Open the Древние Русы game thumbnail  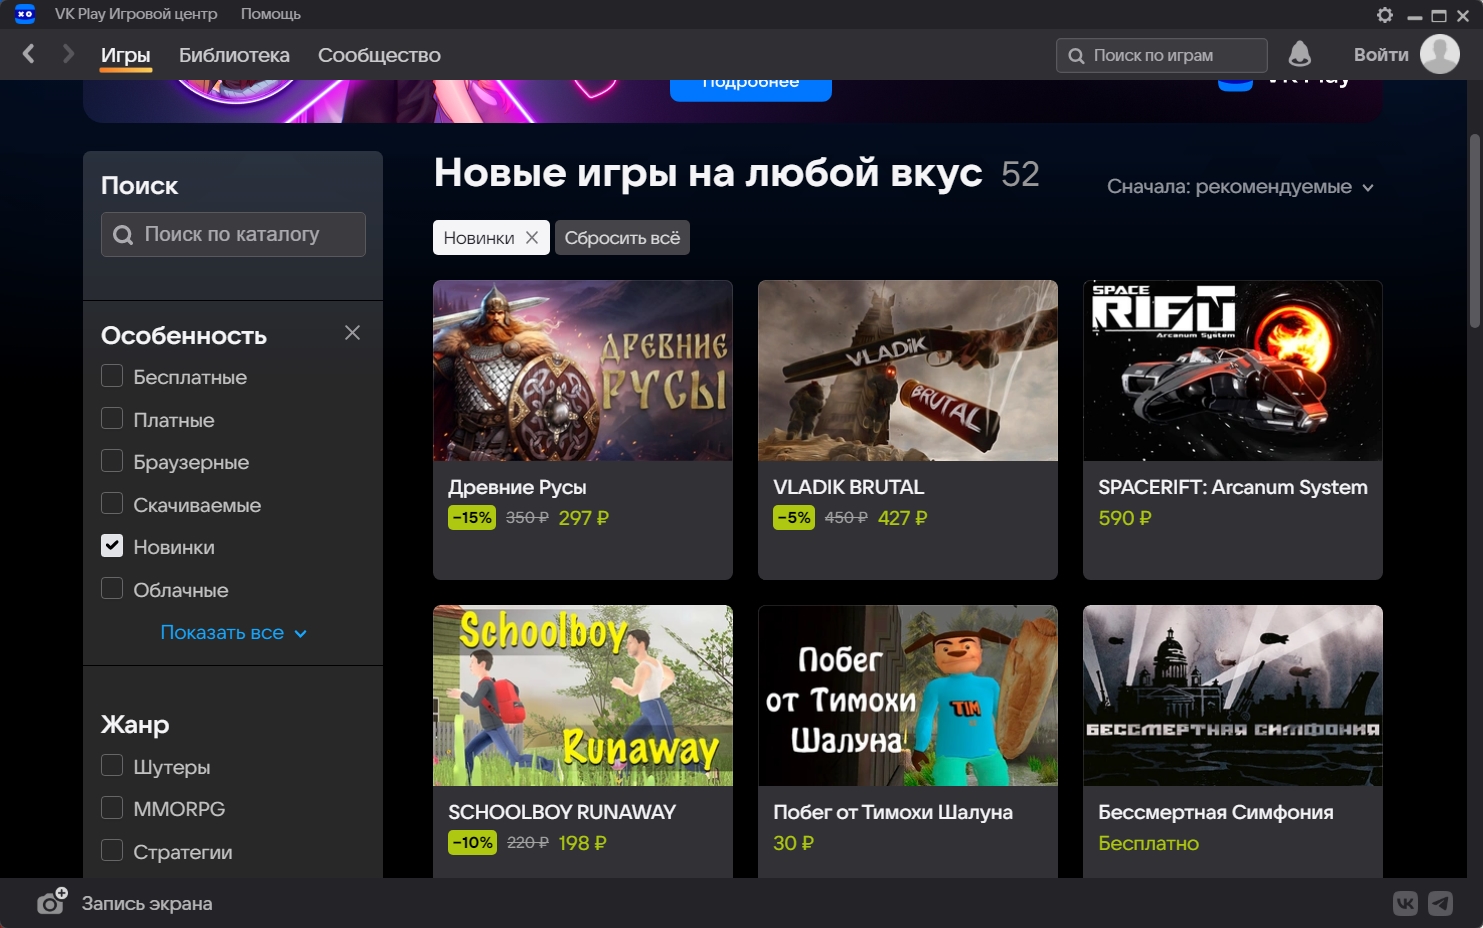(x=583, y=371)
